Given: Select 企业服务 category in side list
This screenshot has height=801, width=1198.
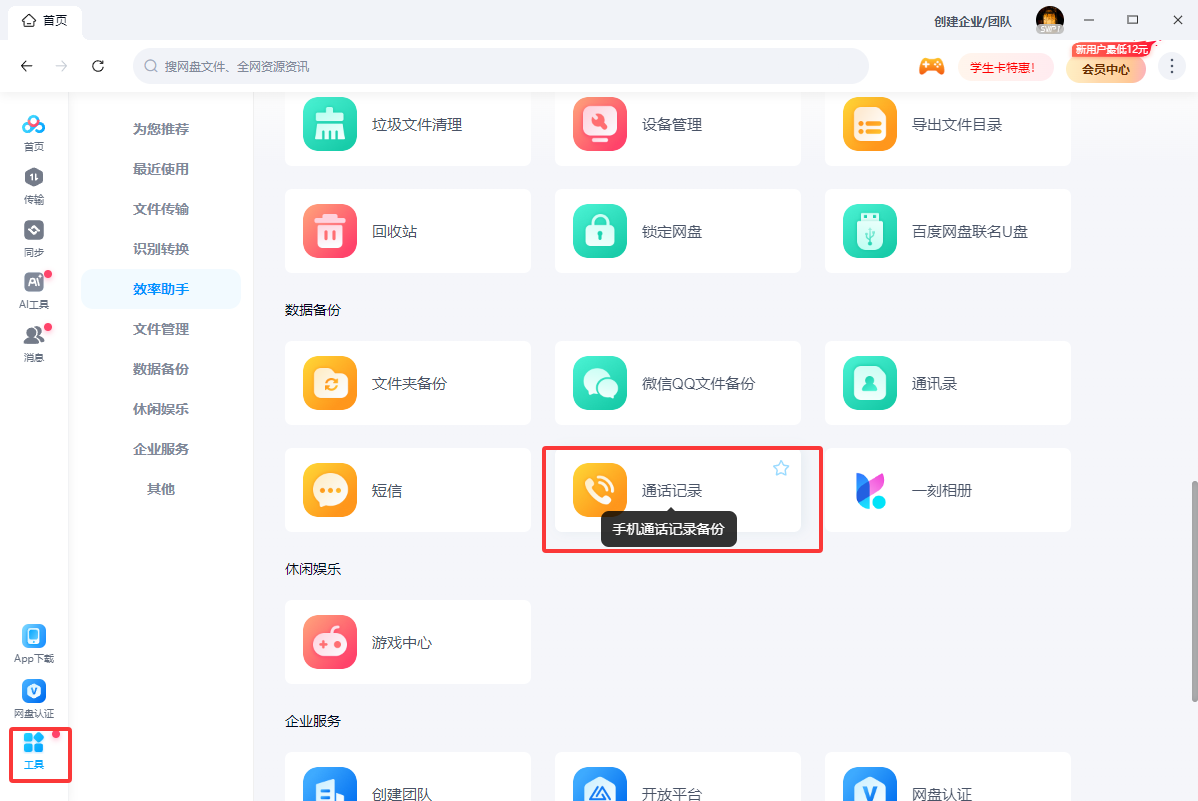Looking at the screenshot, I should pyautogui.click(x=160, y=449).
